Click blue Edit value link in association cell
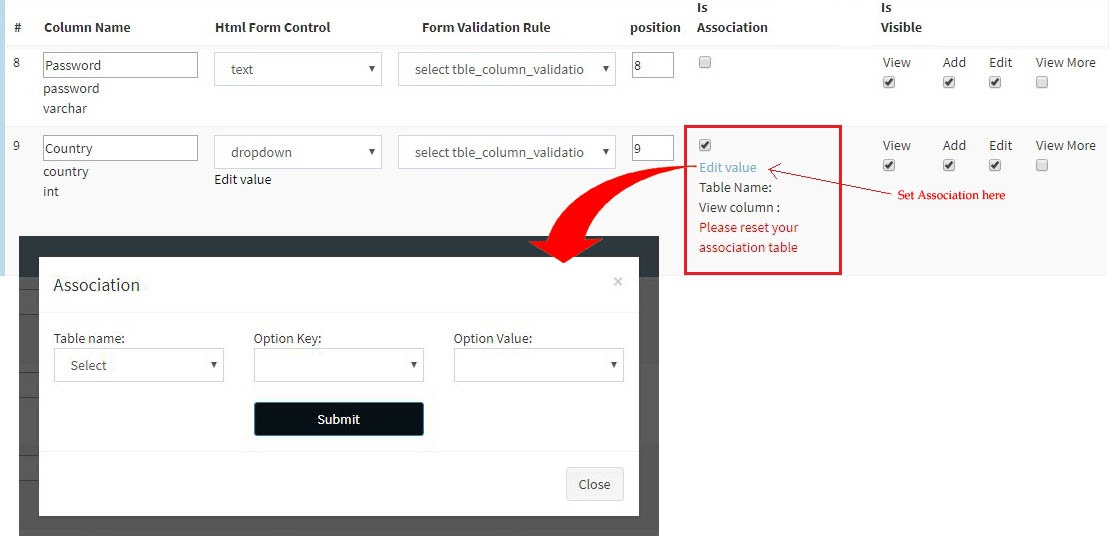The width and height of the screenshot is (1110, 546). pos(728,167)
